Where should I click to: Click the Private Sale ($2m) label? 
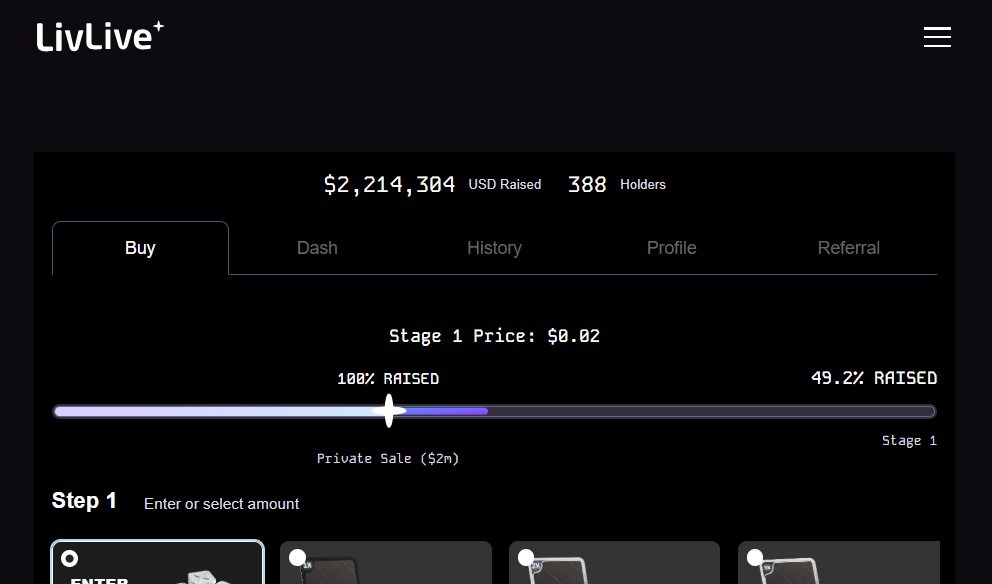[388, 458]
